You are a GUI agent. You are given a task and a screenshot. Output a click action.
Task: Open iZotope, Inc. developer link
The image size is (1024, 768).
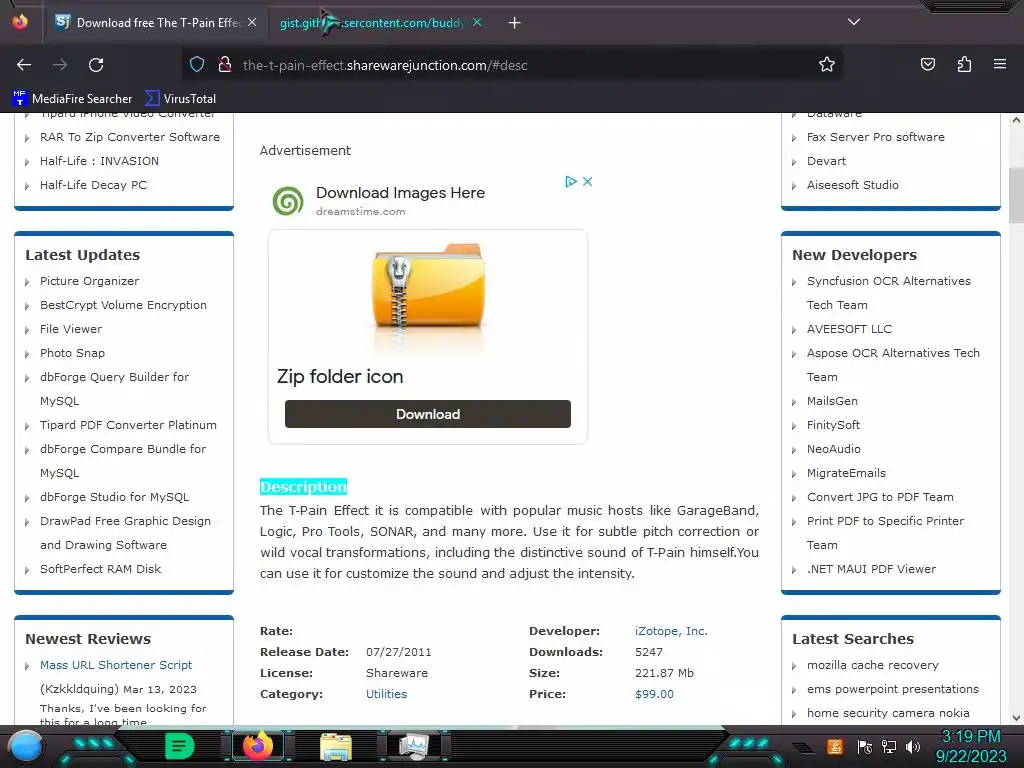tap(671, 631)
